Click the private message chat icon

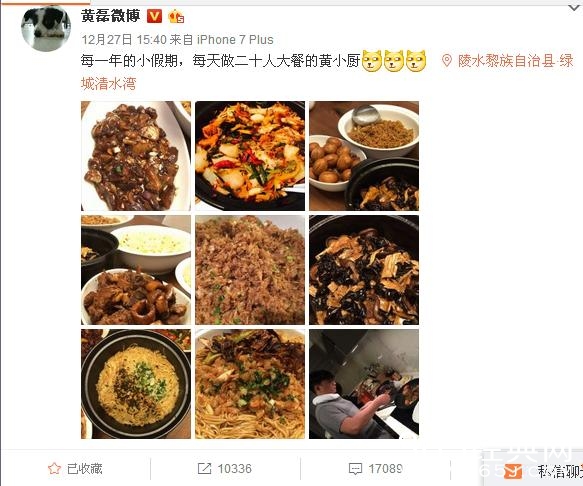pyautogui.click(x=513, y=471)
